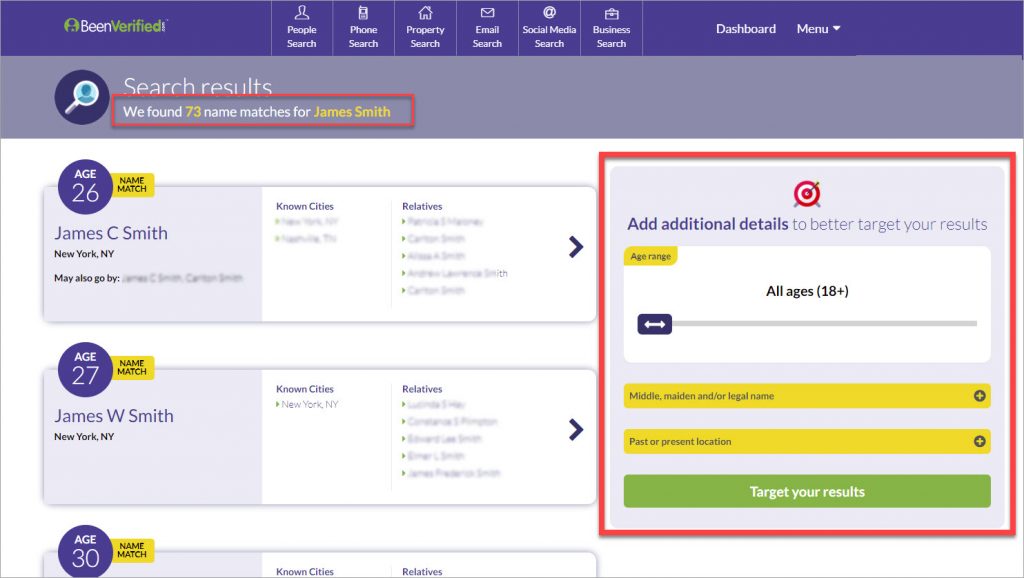
Task: Click the Age 30 badge
Action: [x=85, y=551]
